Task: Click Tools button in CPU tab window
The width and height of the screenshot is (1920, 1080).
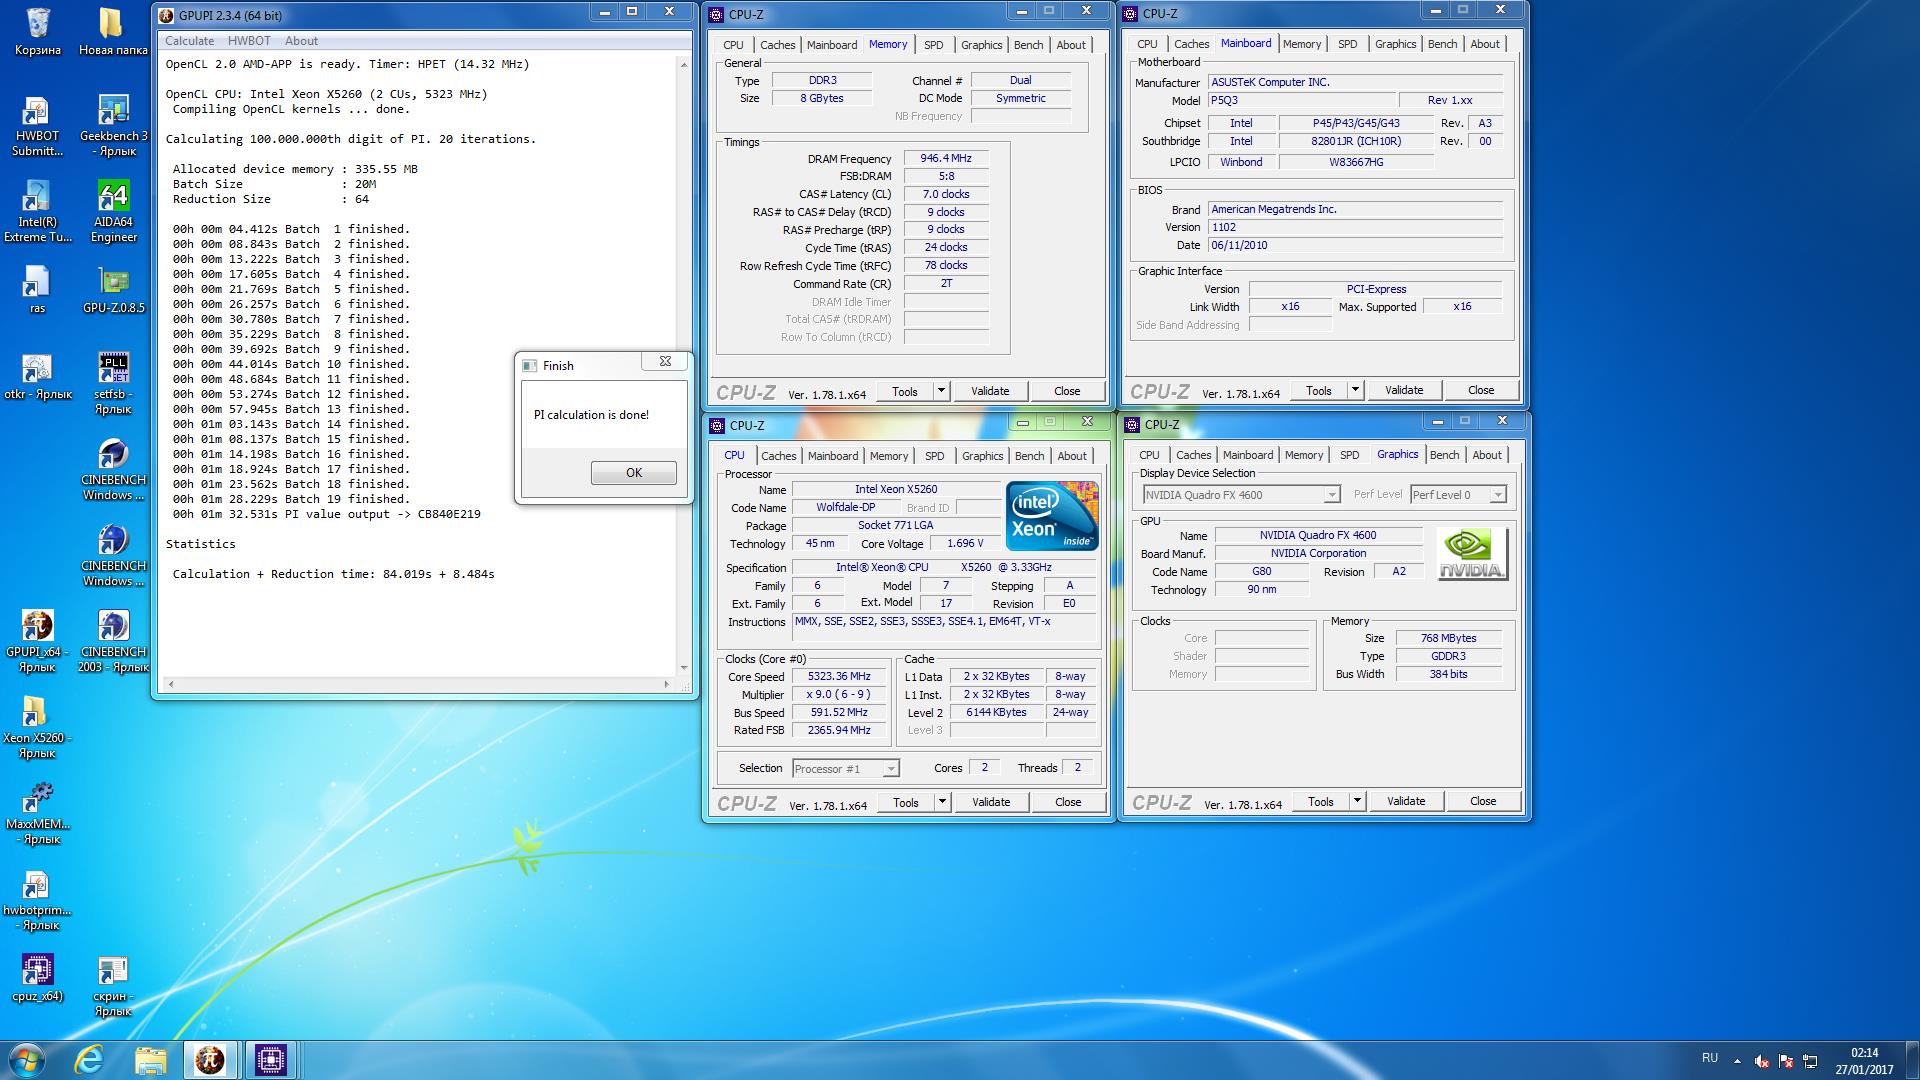Action: [905, 802]
